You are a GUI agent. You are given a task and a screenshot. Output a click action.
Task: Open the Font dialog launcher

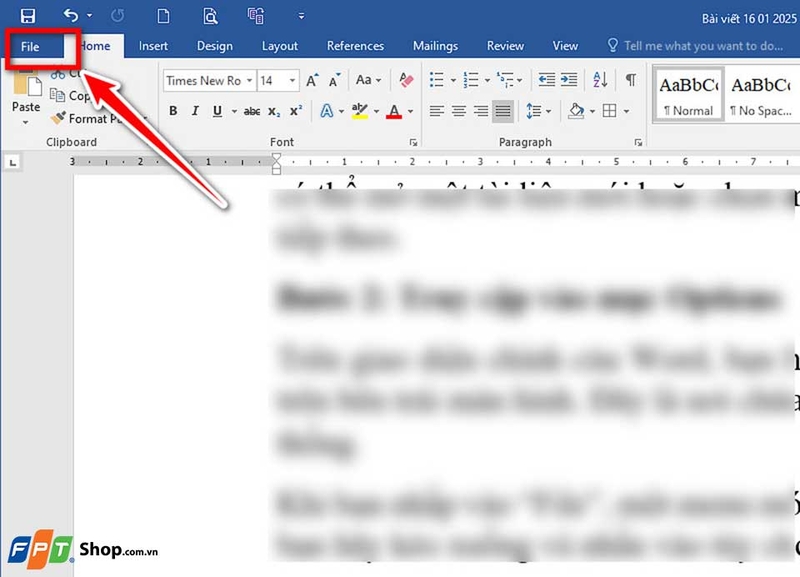413,143
